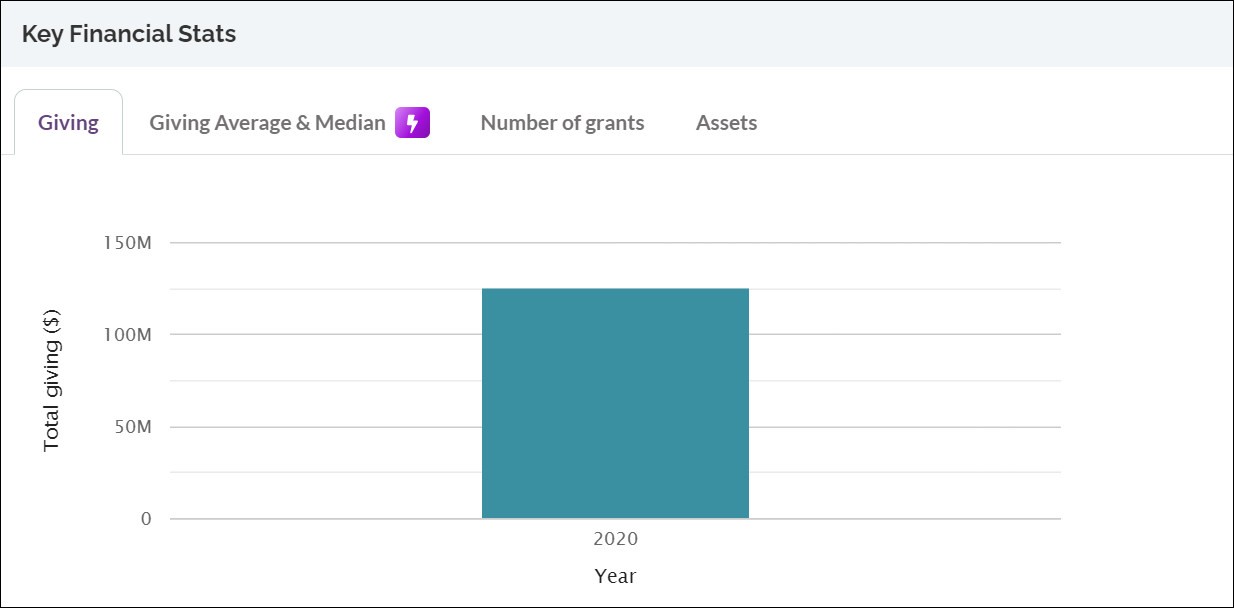Viewport: 1234px width, 608px height.
Task: Click the Key Financial Stats heading
Action: point(129,33)
